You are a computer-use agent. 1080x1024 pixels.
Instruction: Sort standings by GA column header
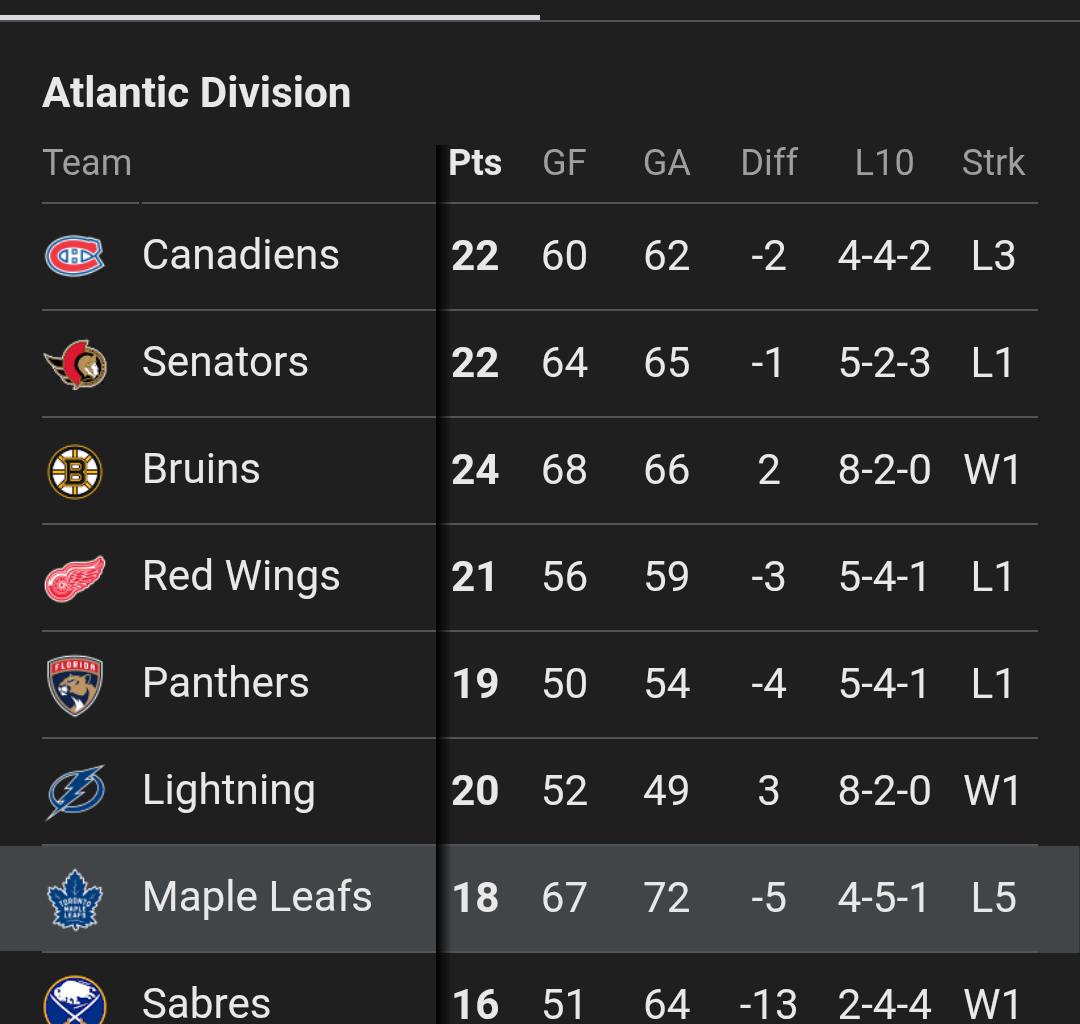[x=667, y=163]
